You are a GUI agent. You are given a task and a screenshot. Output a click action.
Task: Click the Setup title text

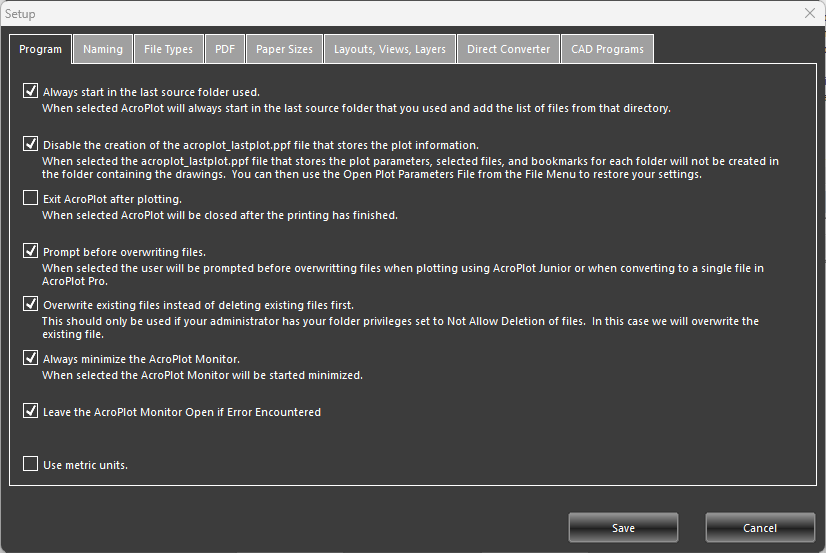click(x=20, y=14)
